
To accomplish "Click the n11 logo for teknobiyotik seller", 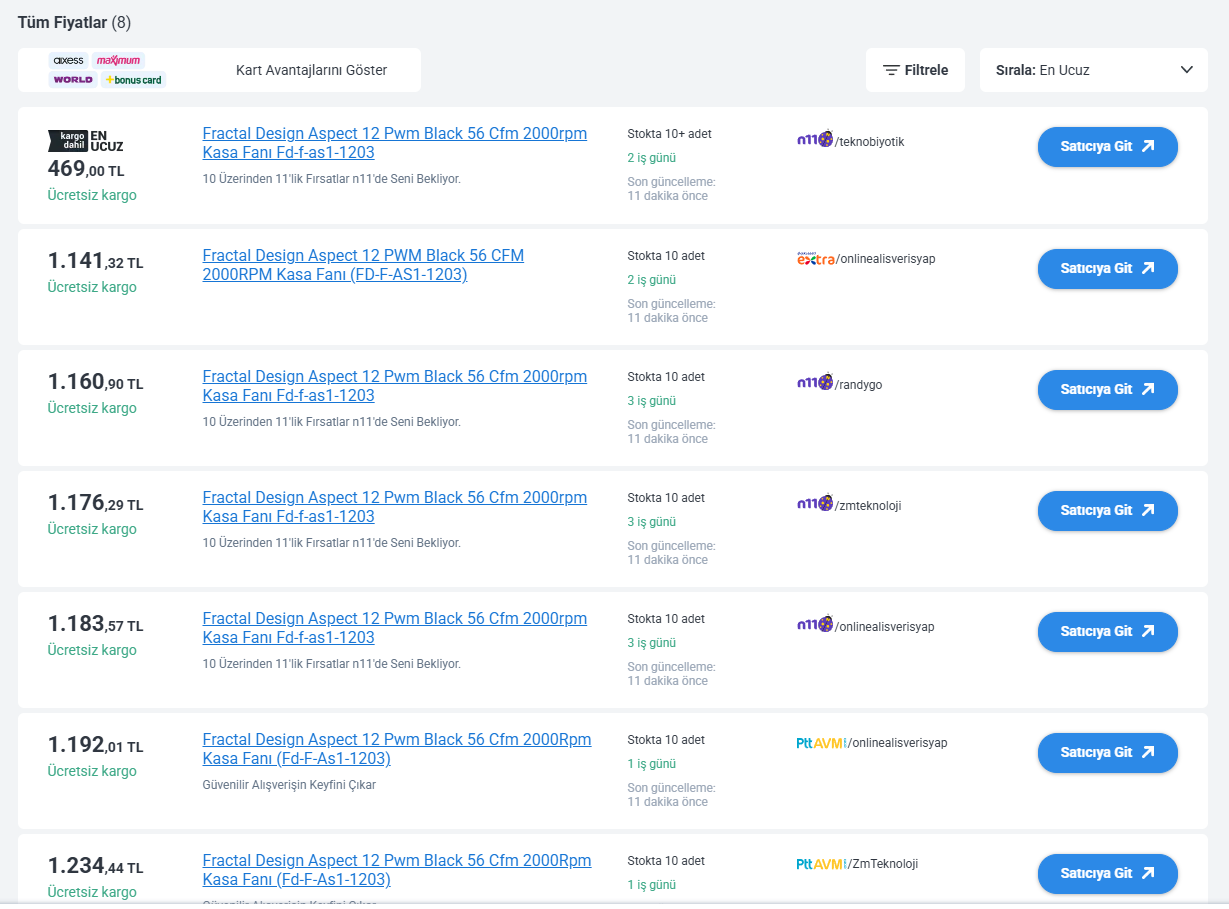I will [814, 140].
